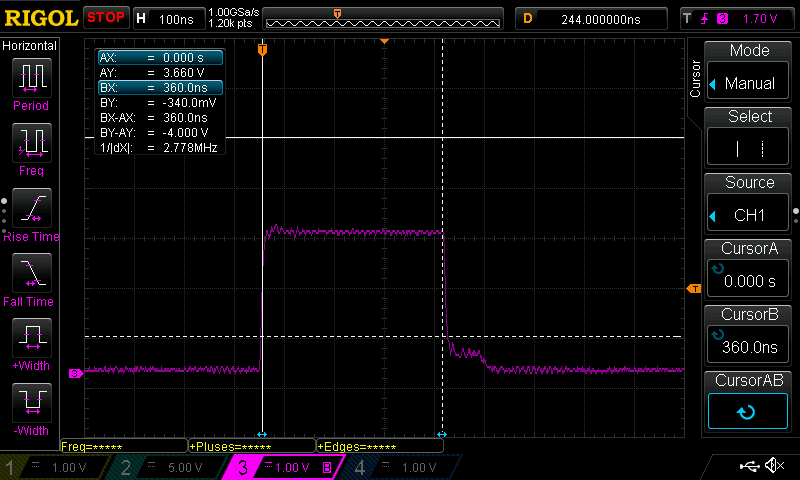Select the active channel 3 tab
The width and height of the screenshot is (800, 480).
coord(282,467)
